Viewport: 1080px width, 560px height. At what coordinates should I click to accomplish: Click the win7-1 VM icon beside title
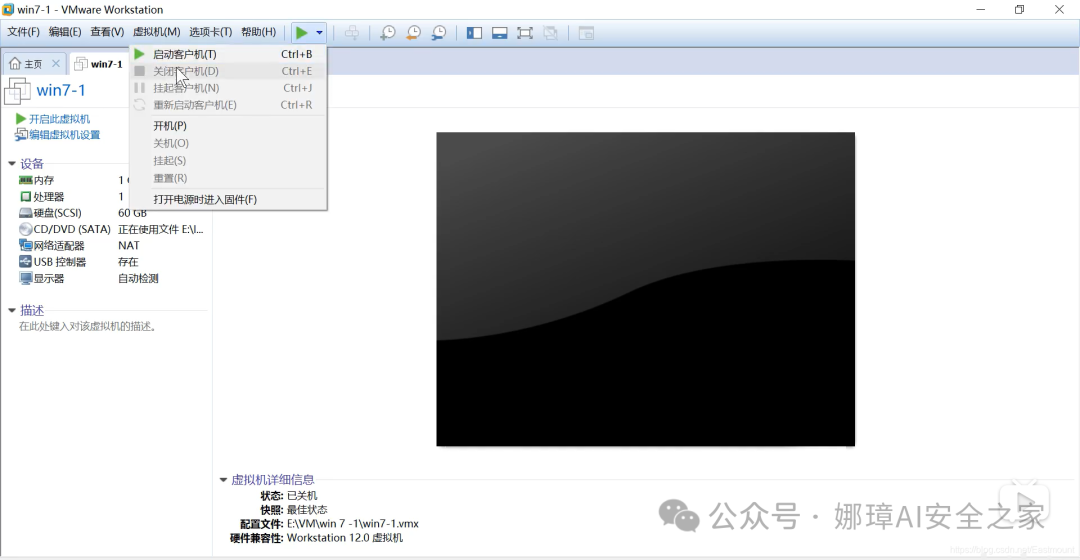[17, 91]
